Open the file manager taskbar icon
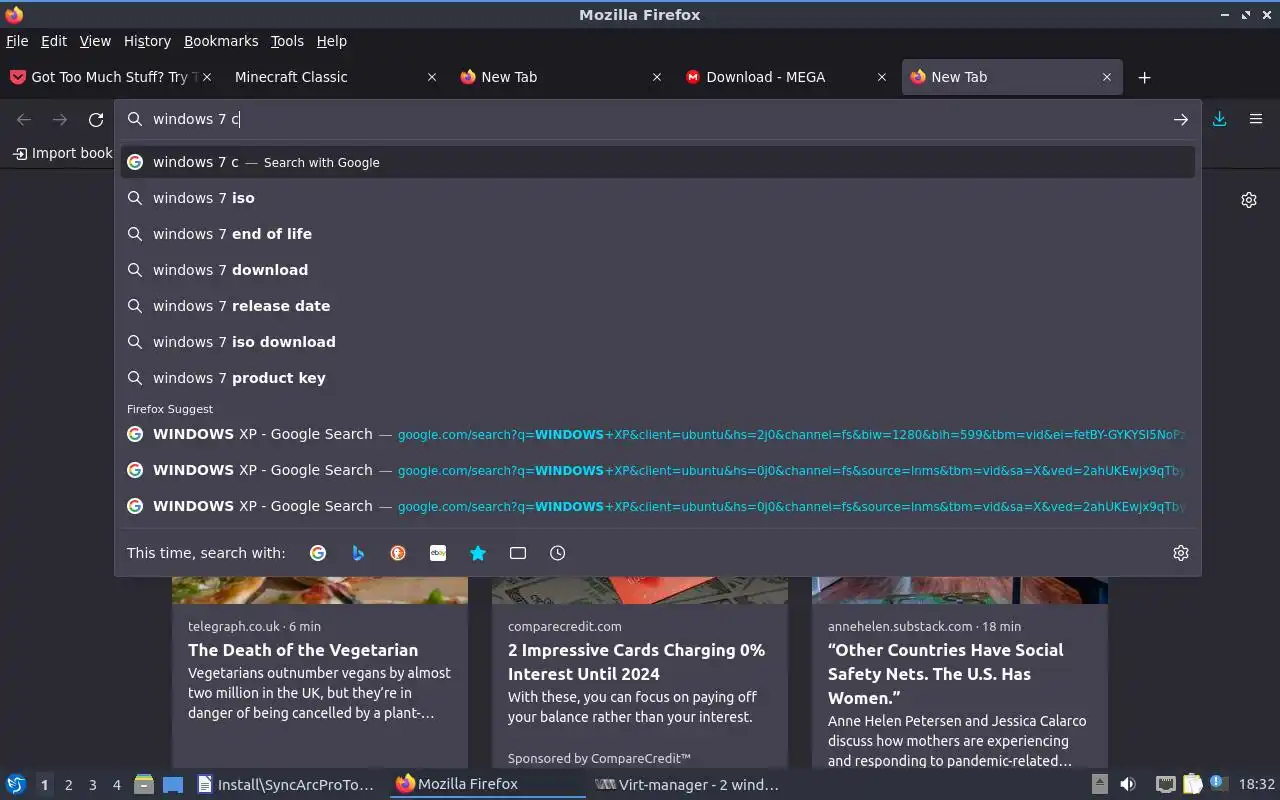 click(x=144, y=784)
